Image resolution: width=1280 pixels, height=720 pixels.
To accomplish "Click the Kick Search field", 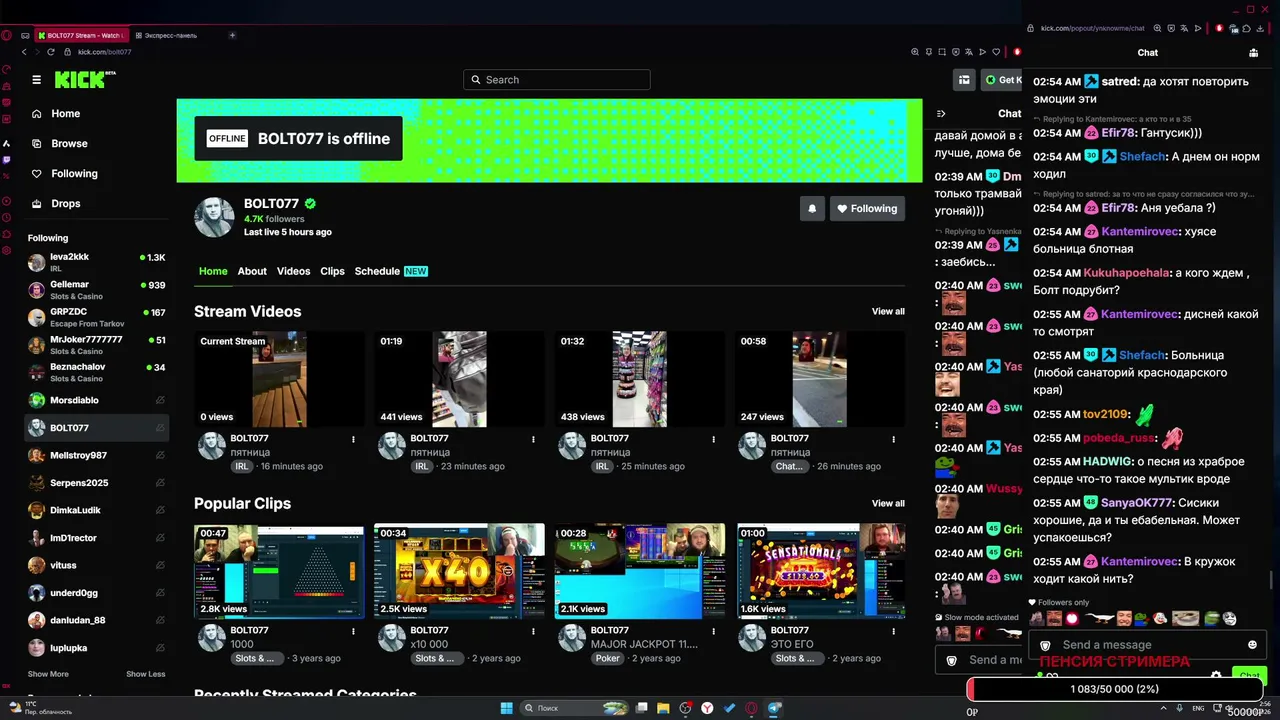I will 557,80.
